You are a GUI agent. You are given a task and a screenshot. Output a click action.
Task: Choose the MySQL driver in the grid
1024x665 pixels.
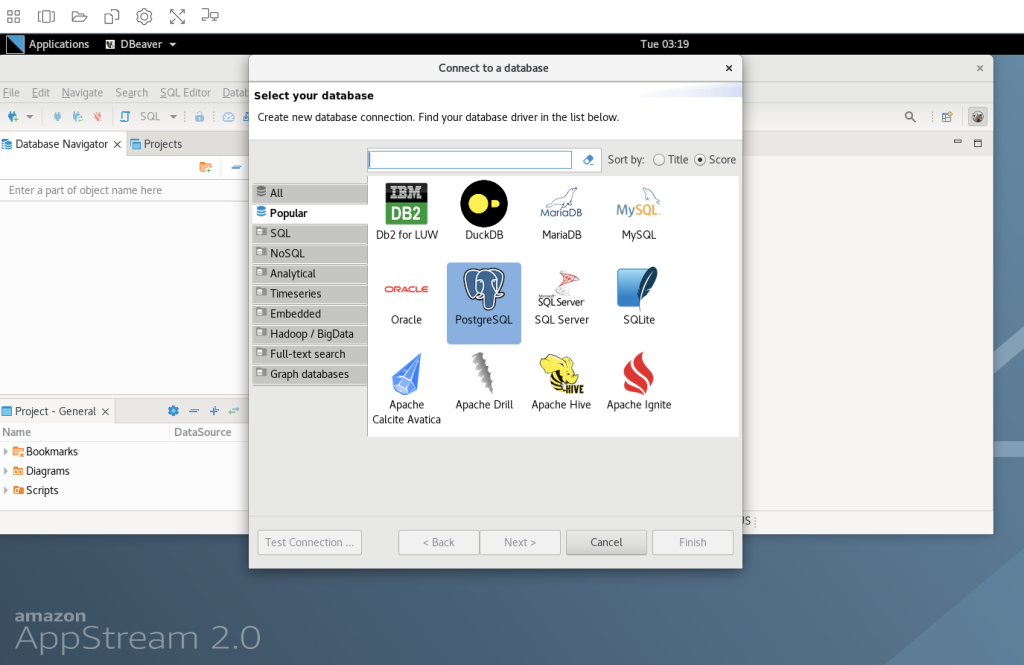[638, 210]
